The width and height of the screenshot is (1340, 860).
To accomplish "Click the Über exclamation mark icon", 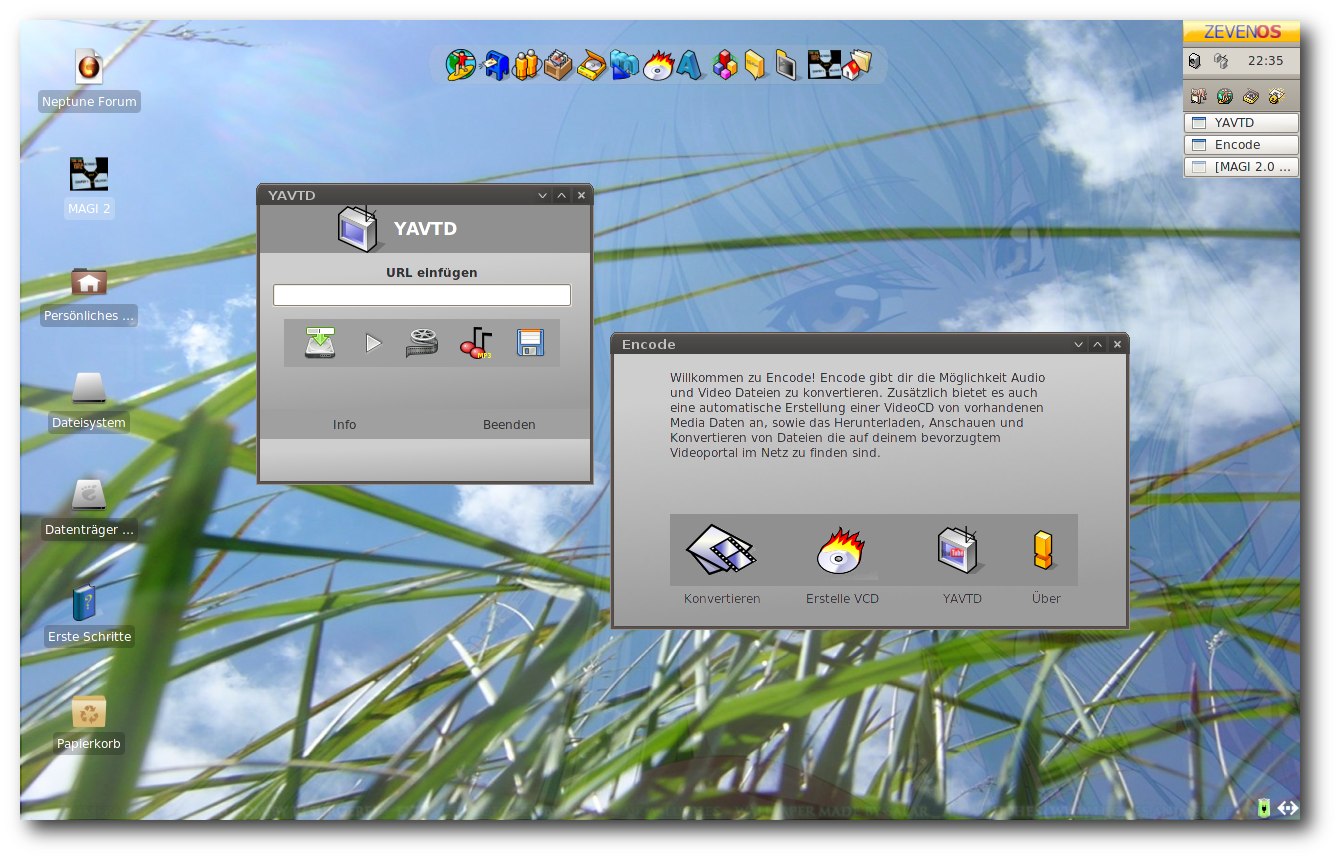I will tap(1043, 550).
